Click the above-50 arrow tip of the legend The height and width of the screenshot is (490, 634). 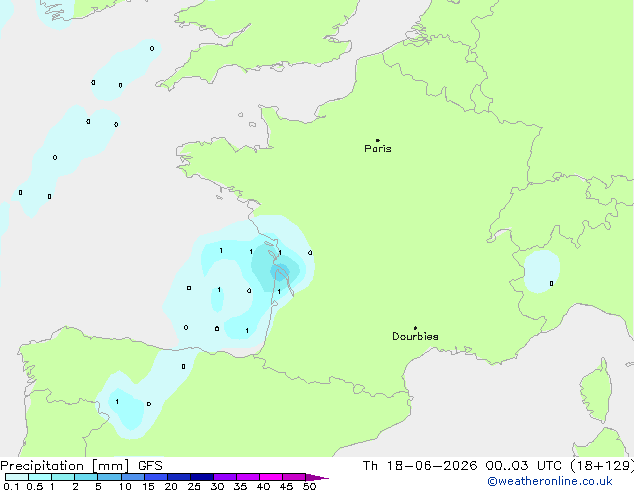click(x=317, y=477)
